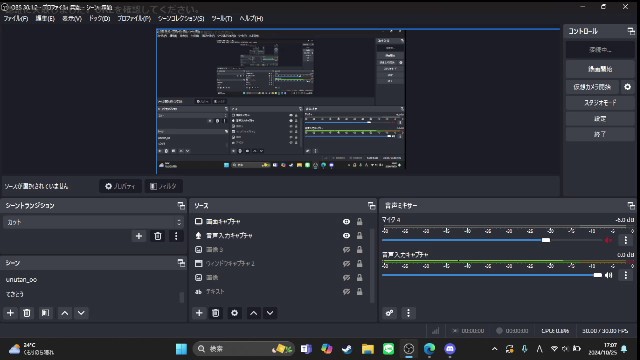Expand hidden system tray icons chevron
The width and height of the screenshot is (640, 360).
(494, 349)
